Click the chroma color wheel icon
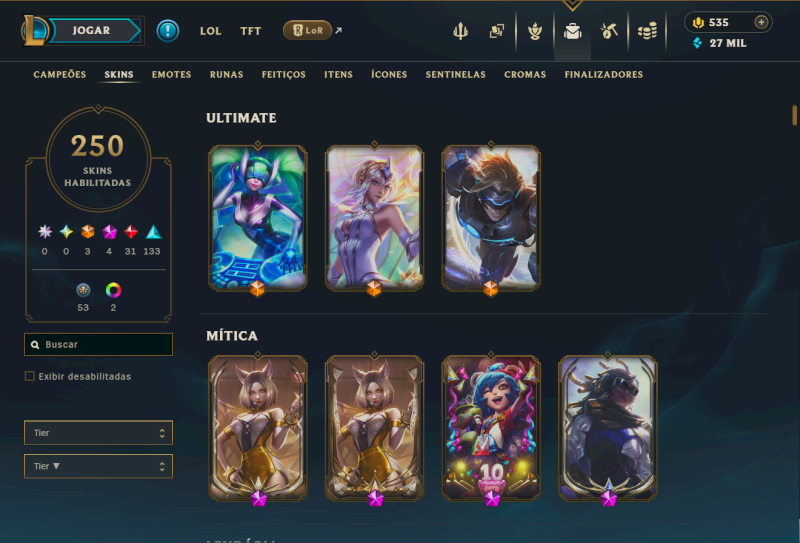This screenshot has width=800, height=543. [113, 290]
